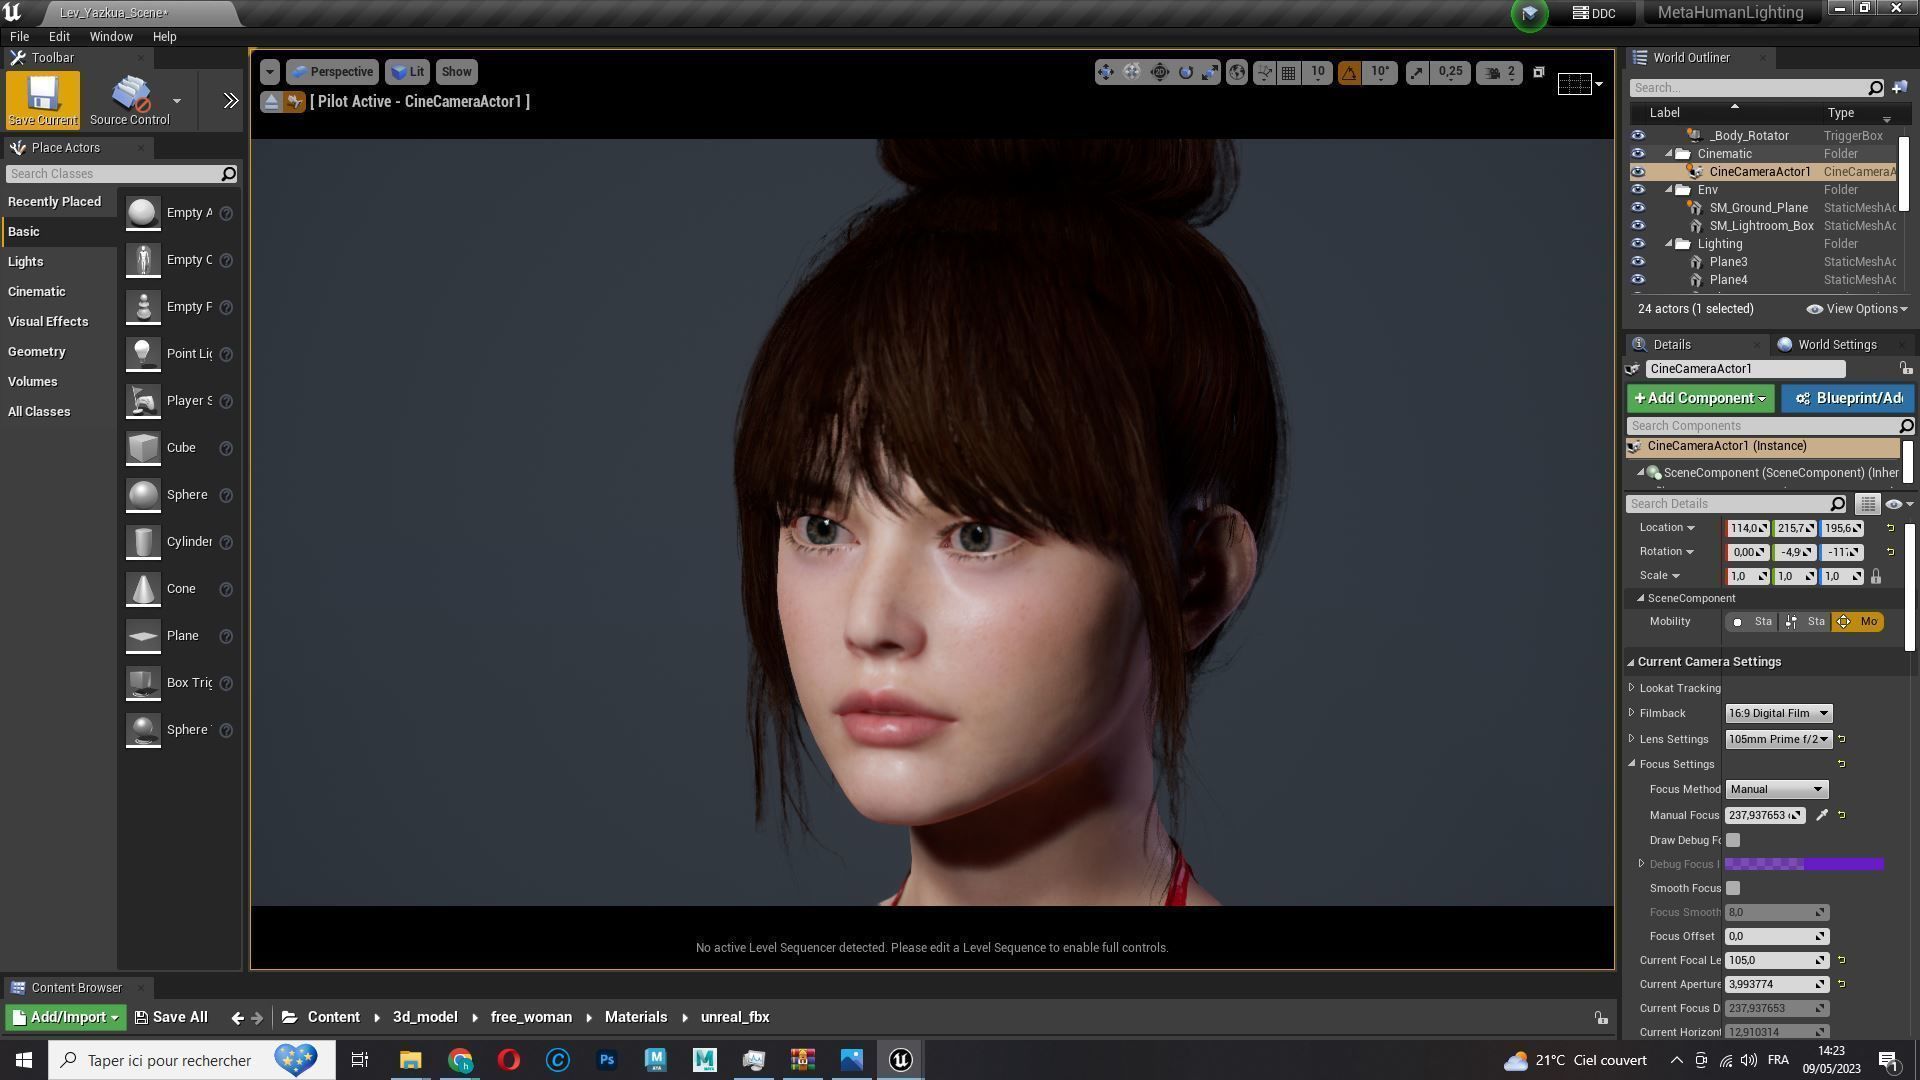Toggle world/local coordinate system globe icon
The width and height of the screenshot is (1920, 1080).
(1237, 72)
